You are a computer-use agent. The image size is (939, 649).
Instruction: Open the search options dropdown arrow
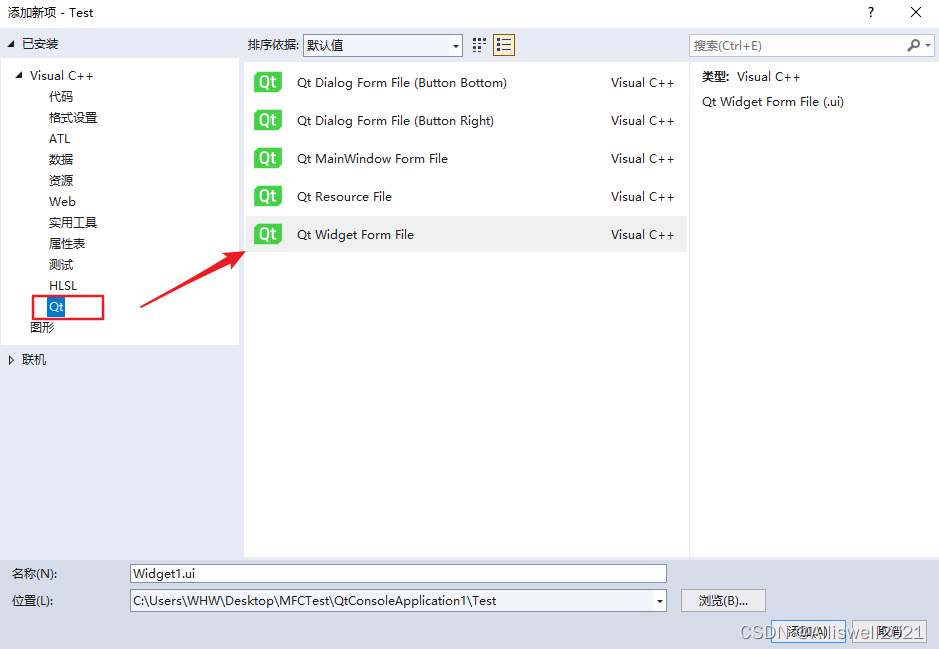[x=928, y=46]
